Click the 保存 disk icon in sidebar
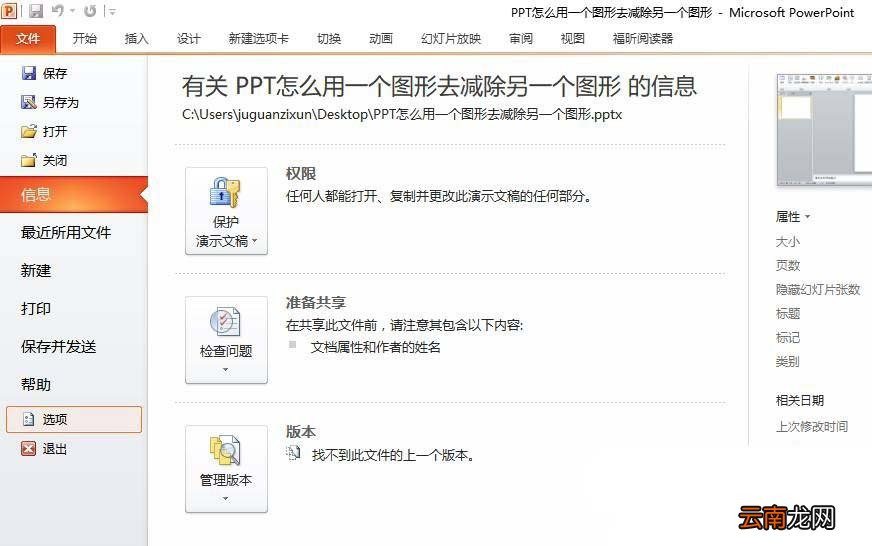Screen dimensions: 872x546 click(x=28, y=73)
